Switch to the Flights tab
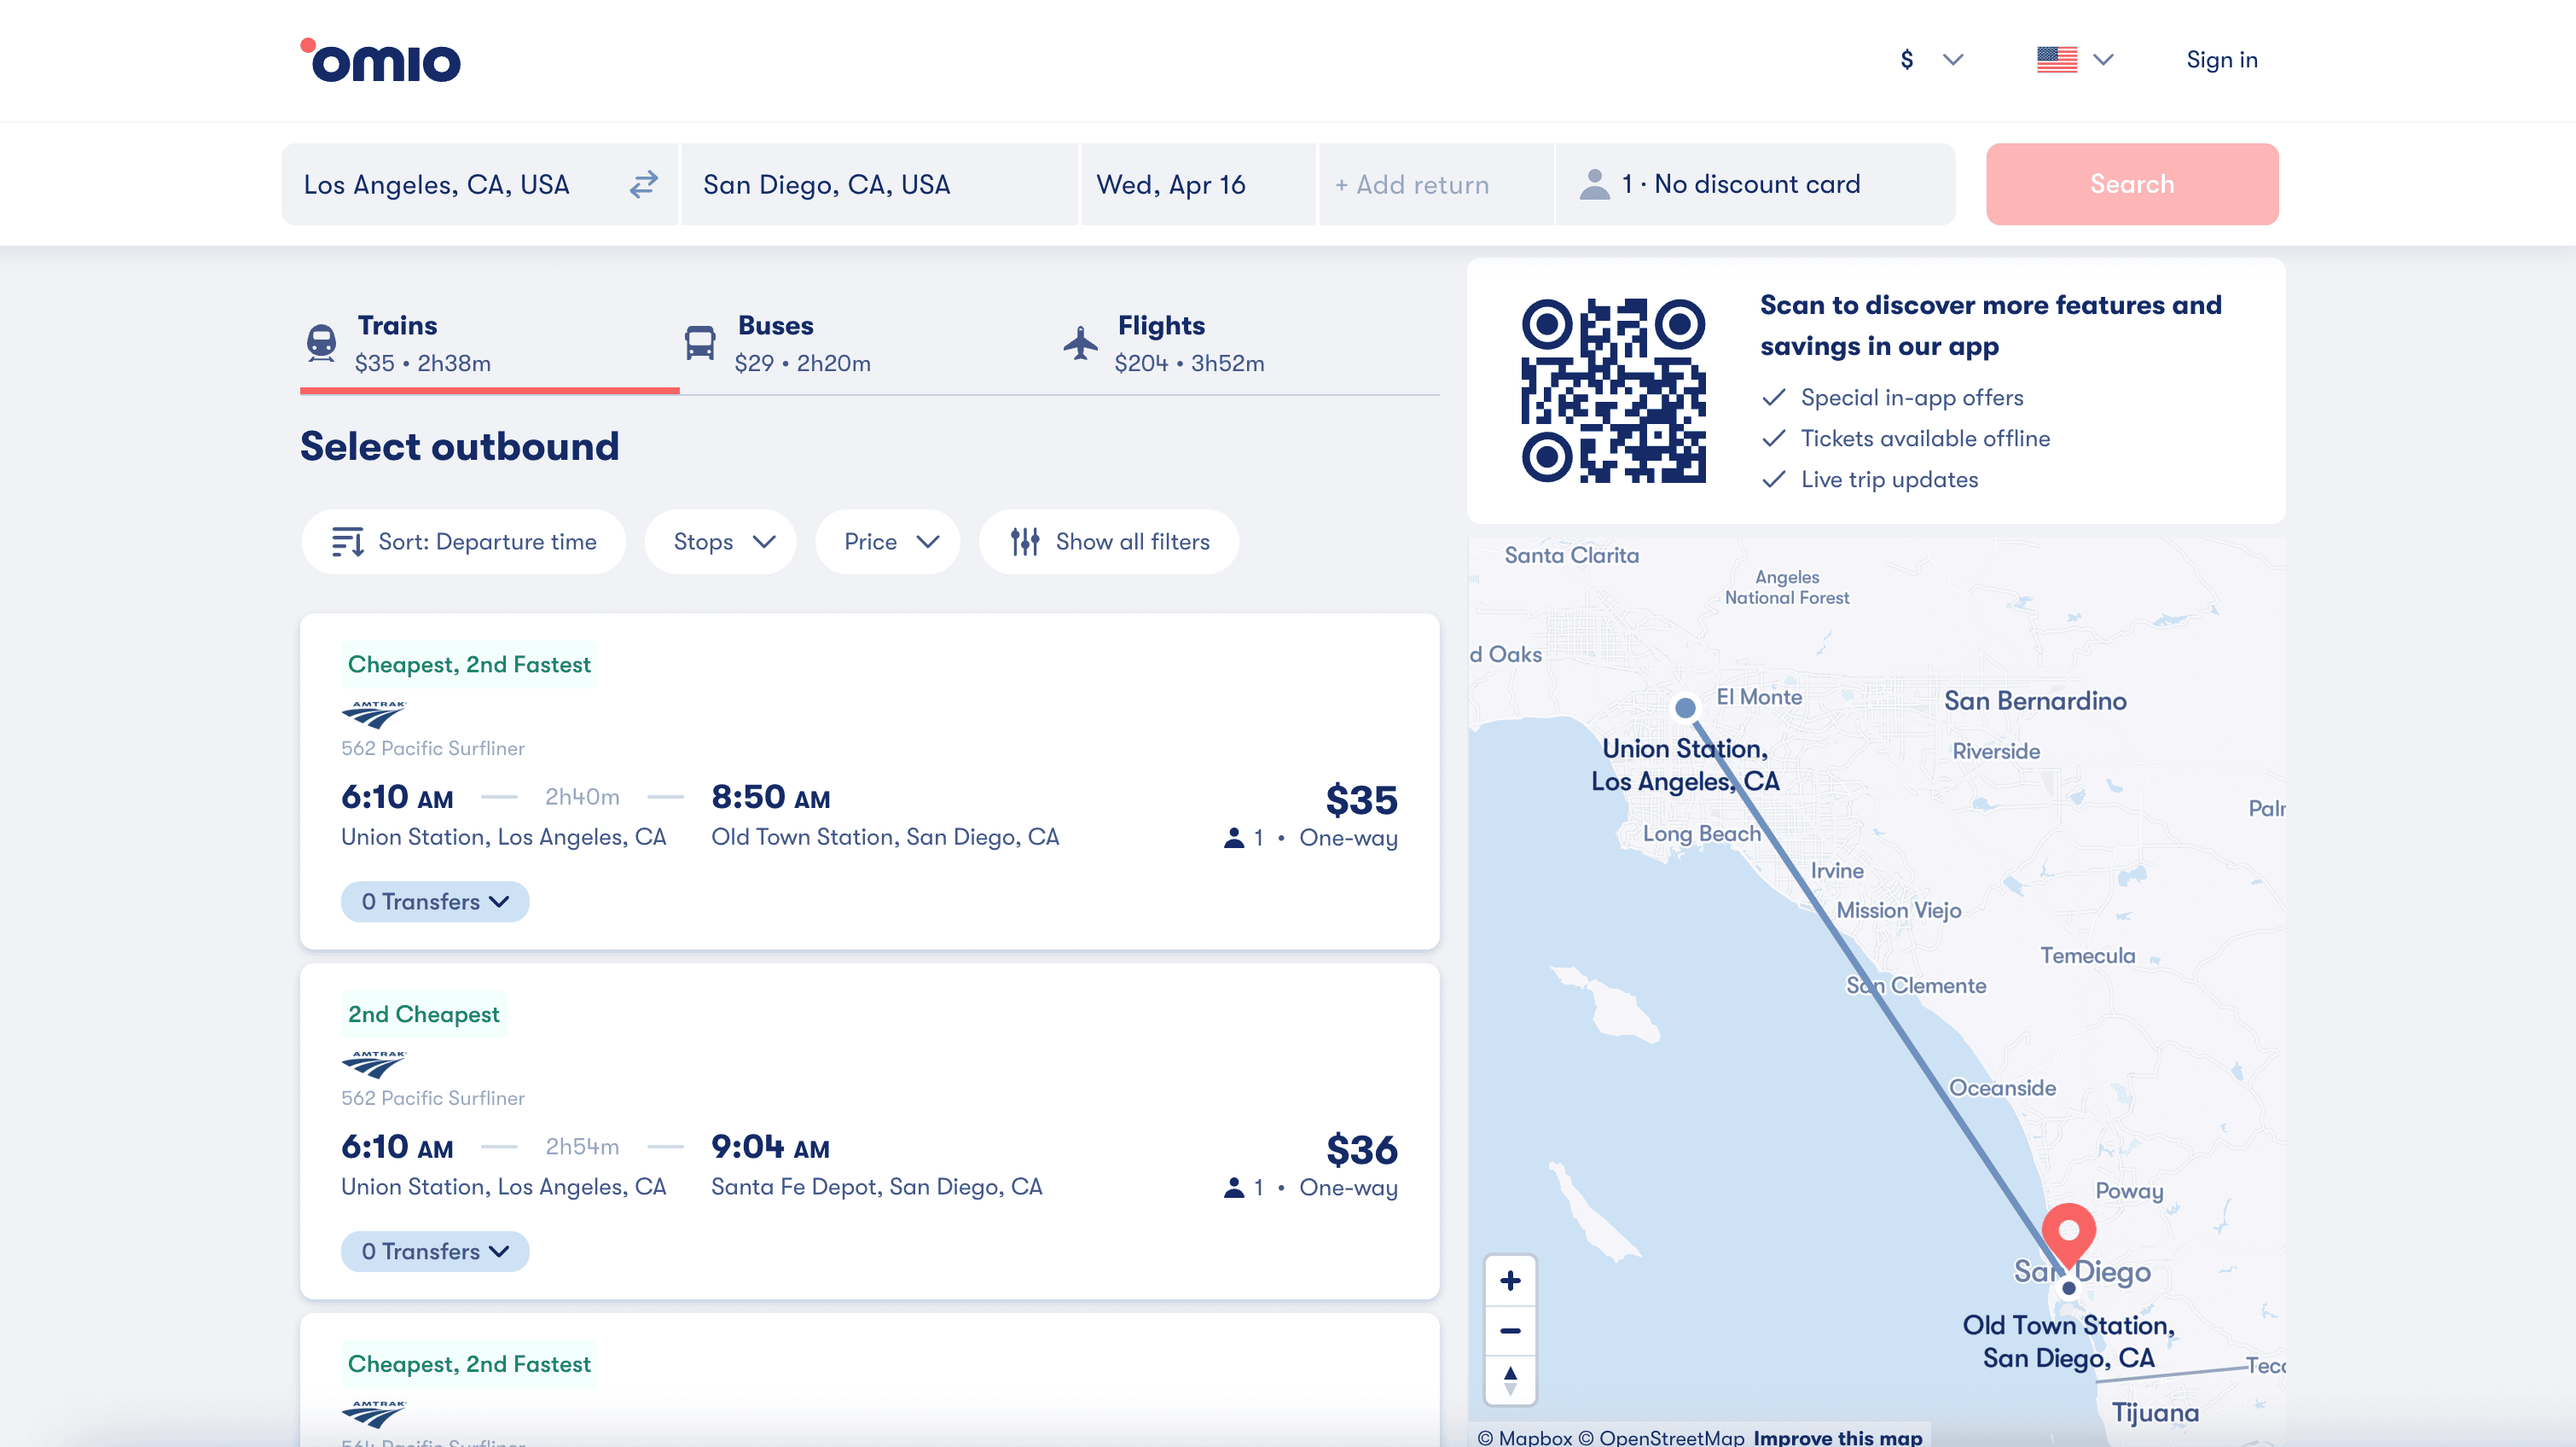The image size is (2576, 1447). [x=1250, y=344]
